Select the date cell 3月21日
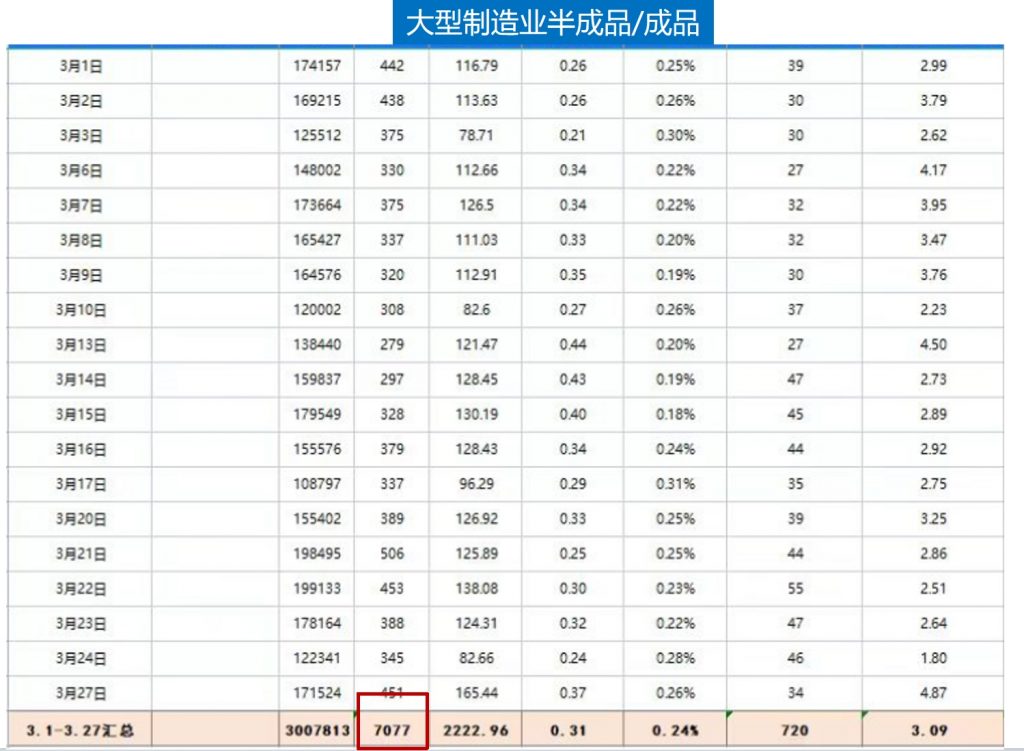Viewport: 1024px width, 751px height. coord(81,554)
